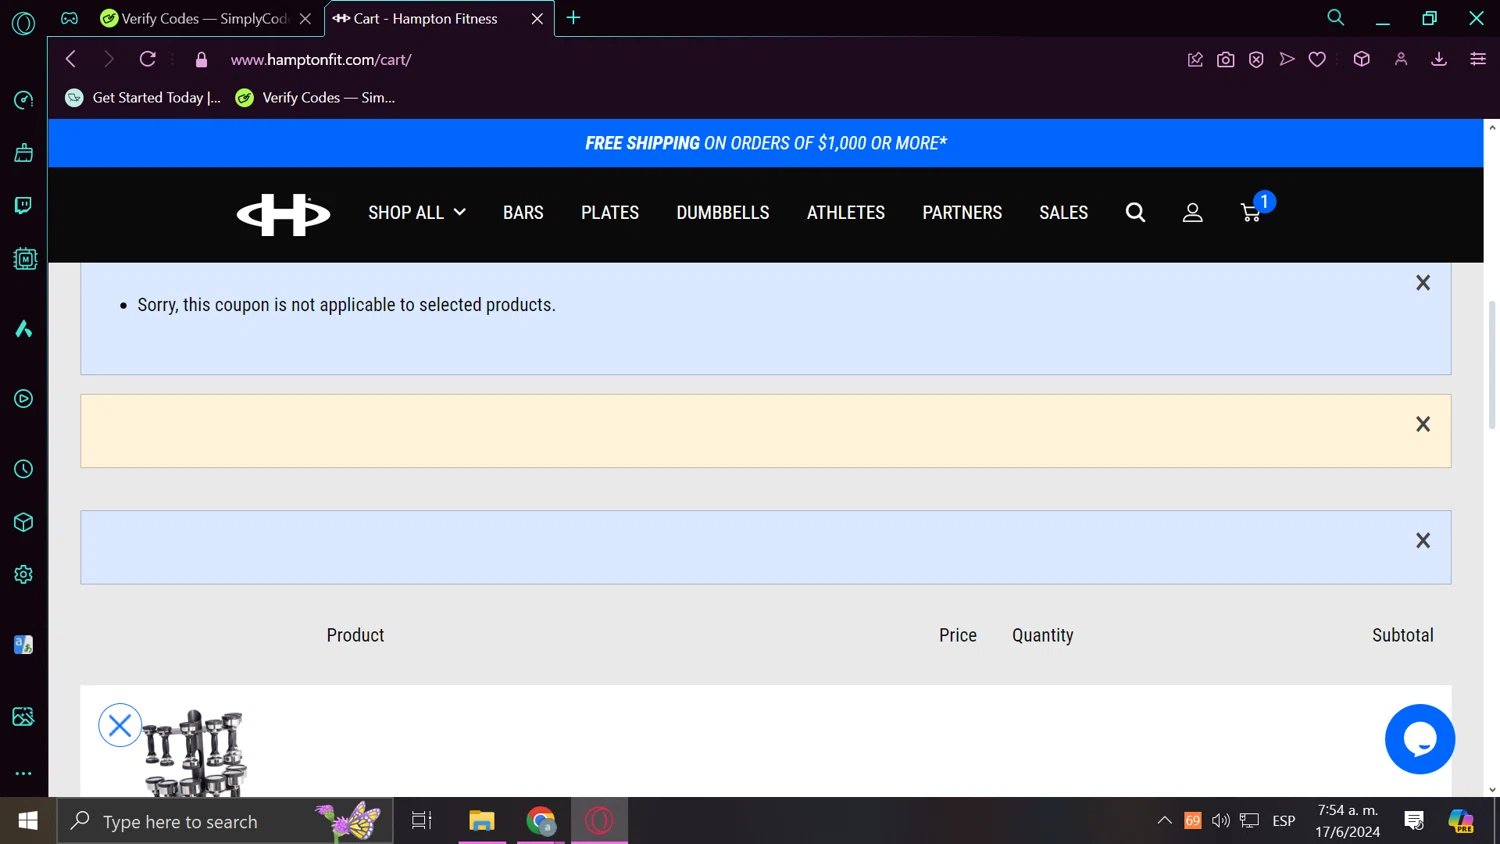The image size is (1500, 844).
Task: Show hidden system tray icons
Action: (x=1164, y=821)
